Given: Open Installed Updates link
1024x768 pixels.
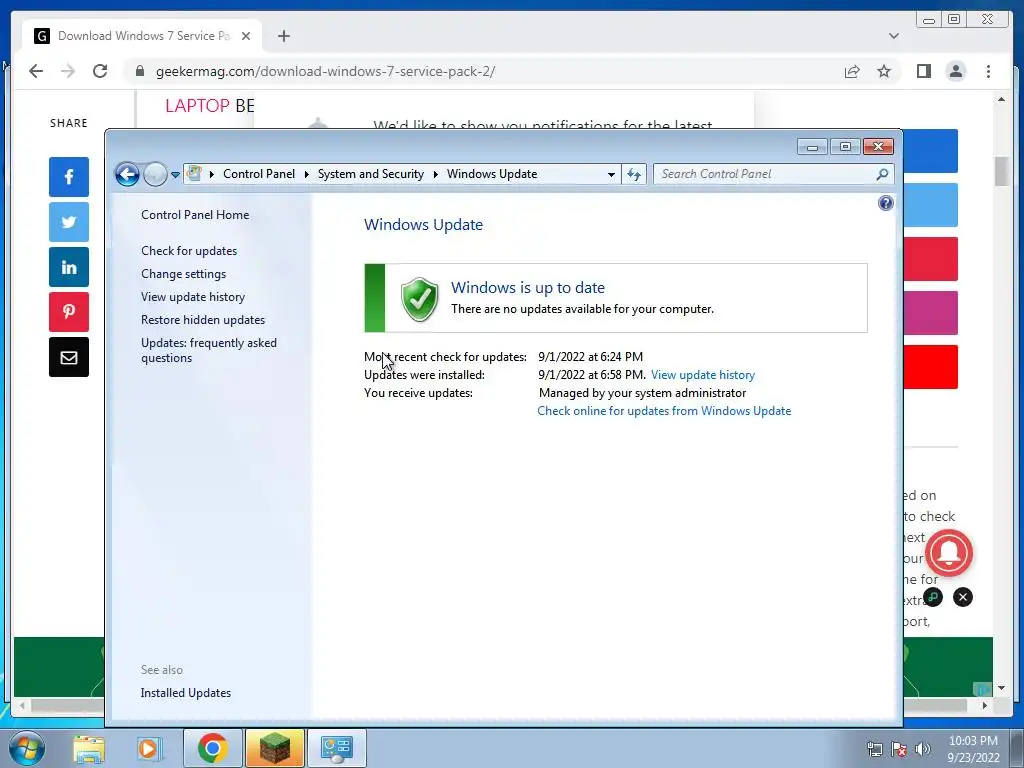Looking at the screenshot, I should [185, 693].
